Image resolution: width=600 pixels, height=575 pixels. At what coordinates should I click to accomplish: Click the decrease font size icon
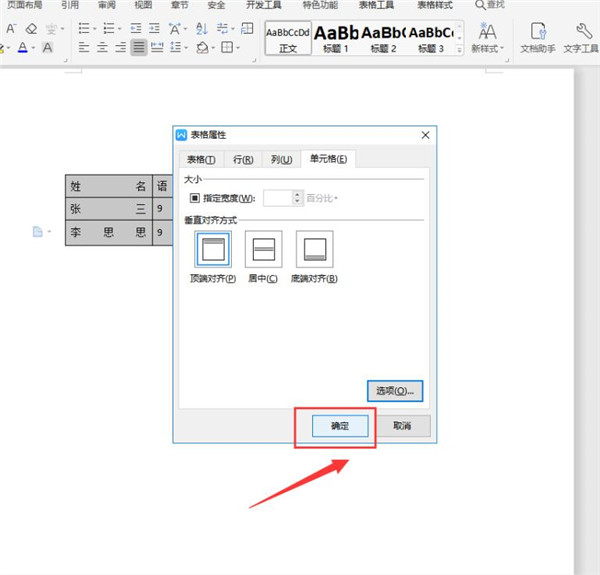click(11, 29)
